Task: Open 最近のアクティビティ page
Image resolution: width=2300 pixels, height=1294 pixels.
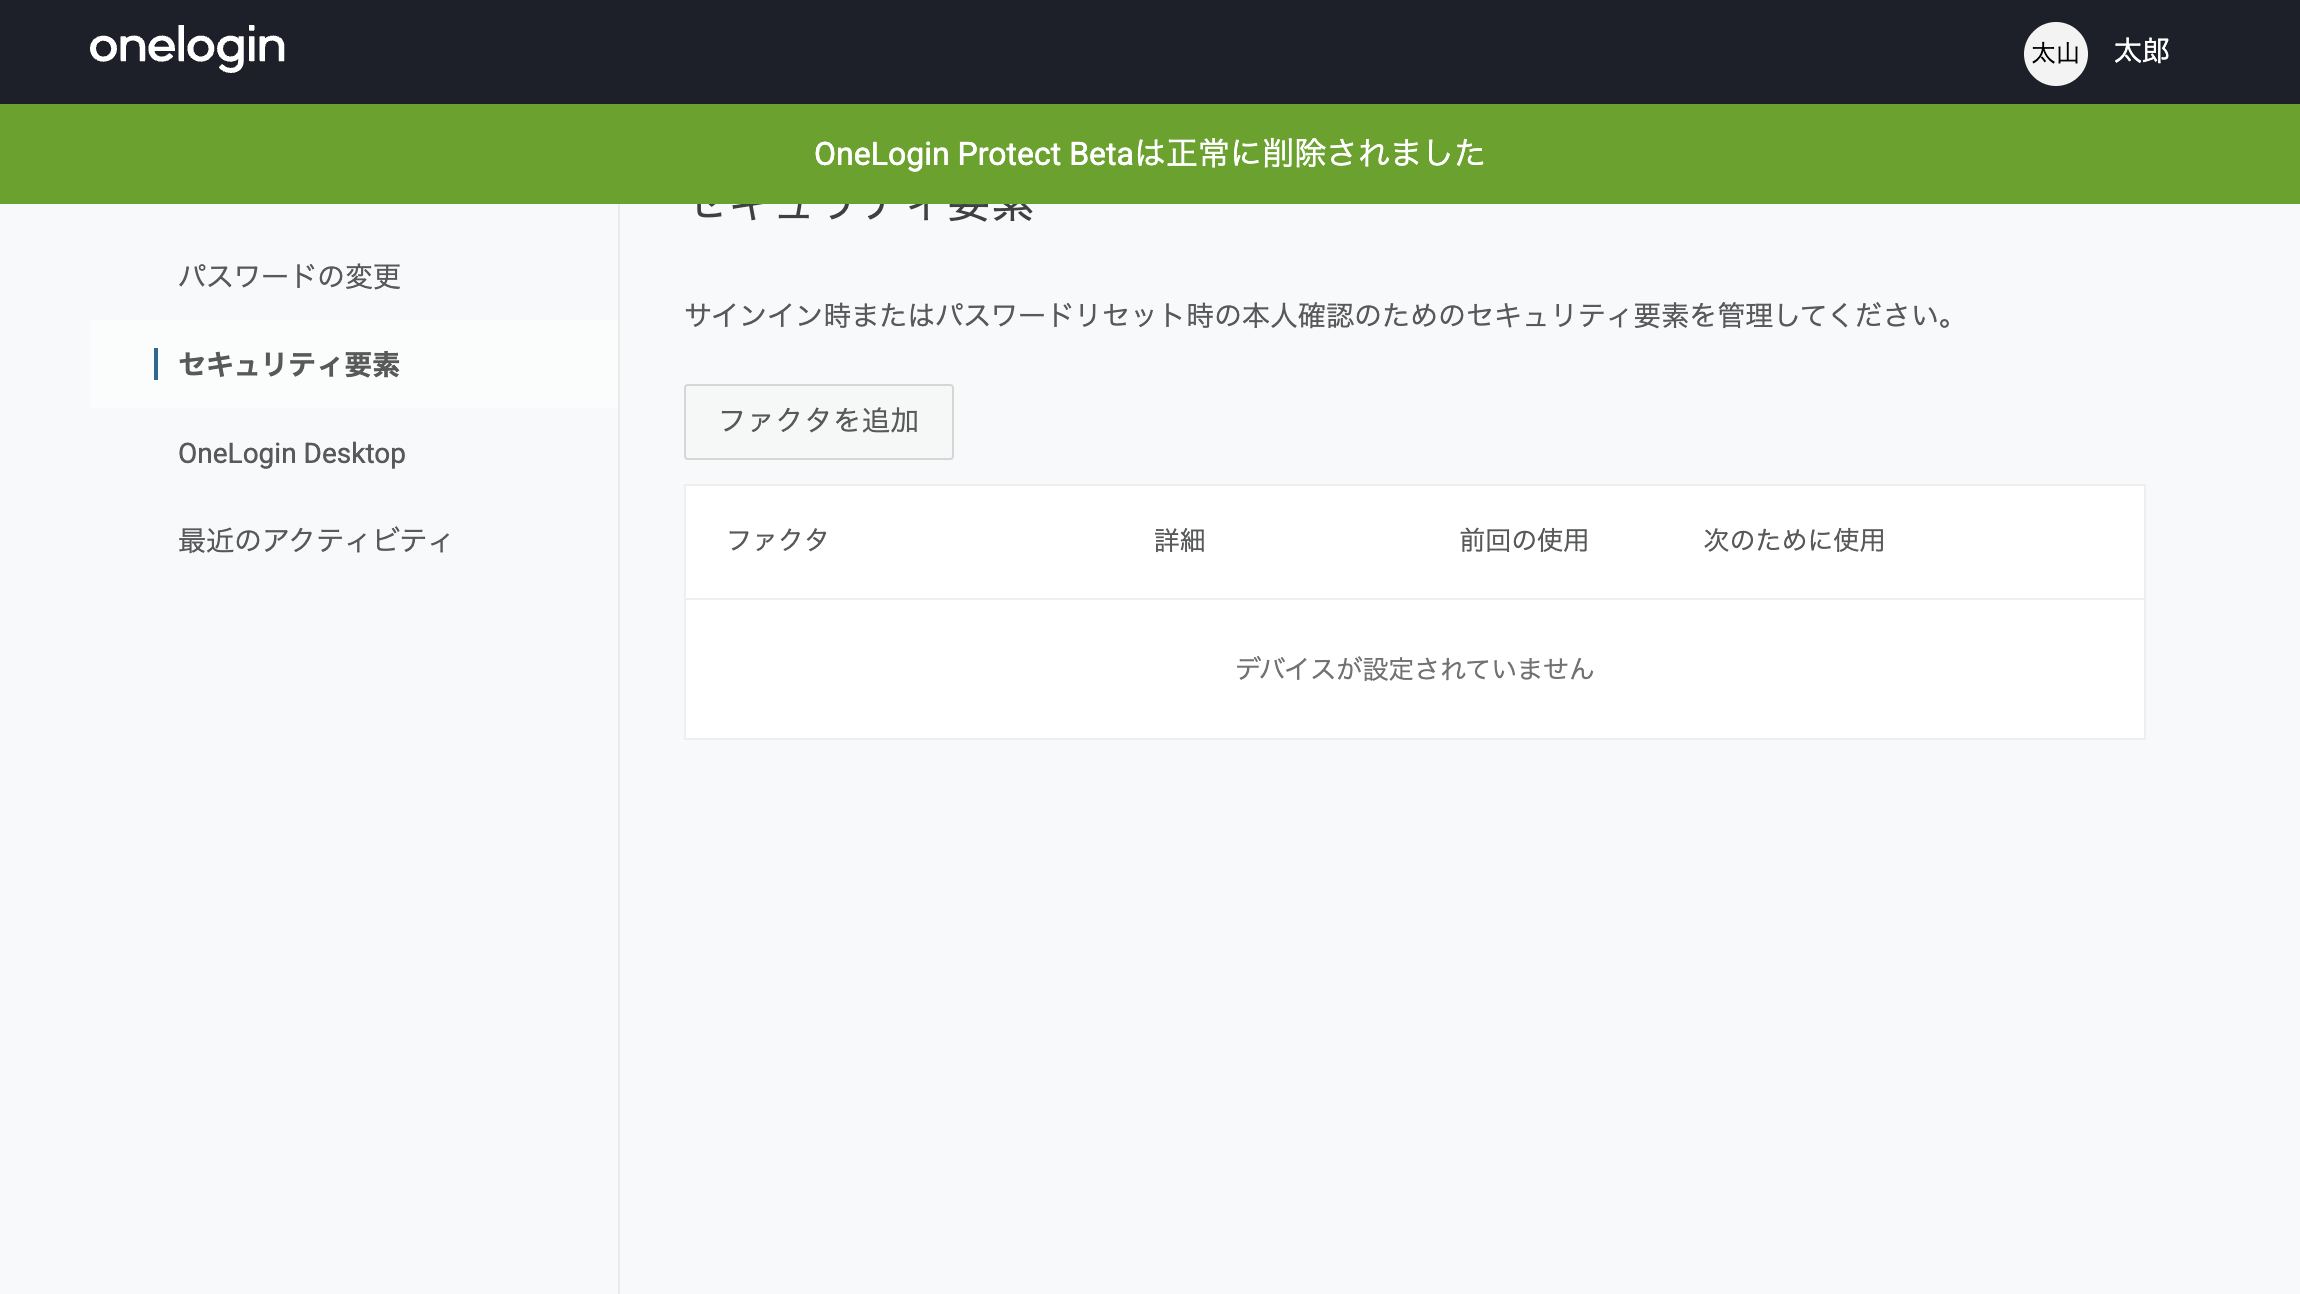Action: point(314,540)
